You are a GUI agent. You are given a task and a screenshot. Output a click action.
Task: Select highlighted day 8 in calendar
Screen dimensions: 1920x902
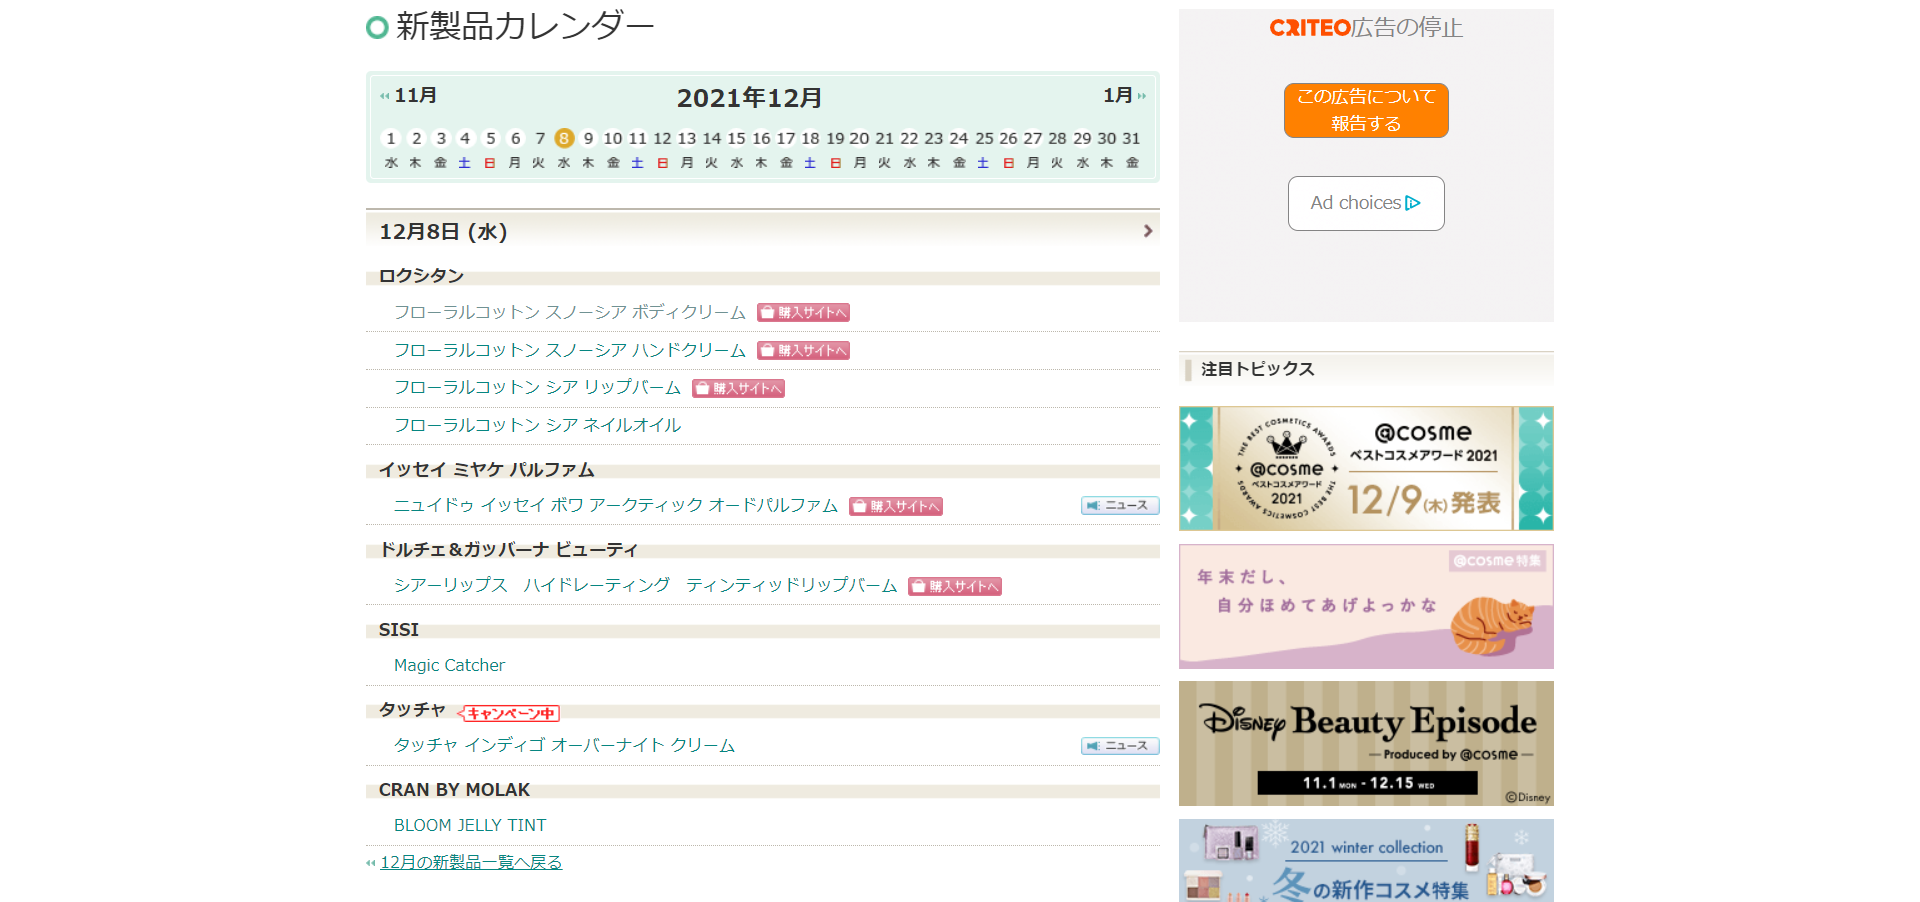tap(564, 138)
